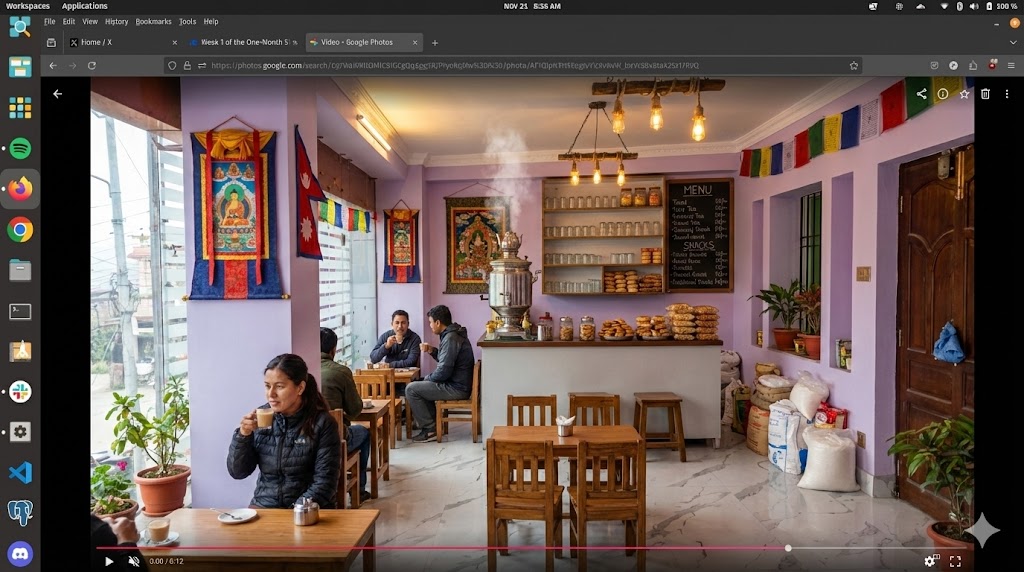Open the video settings gear menu

point(930,561)
